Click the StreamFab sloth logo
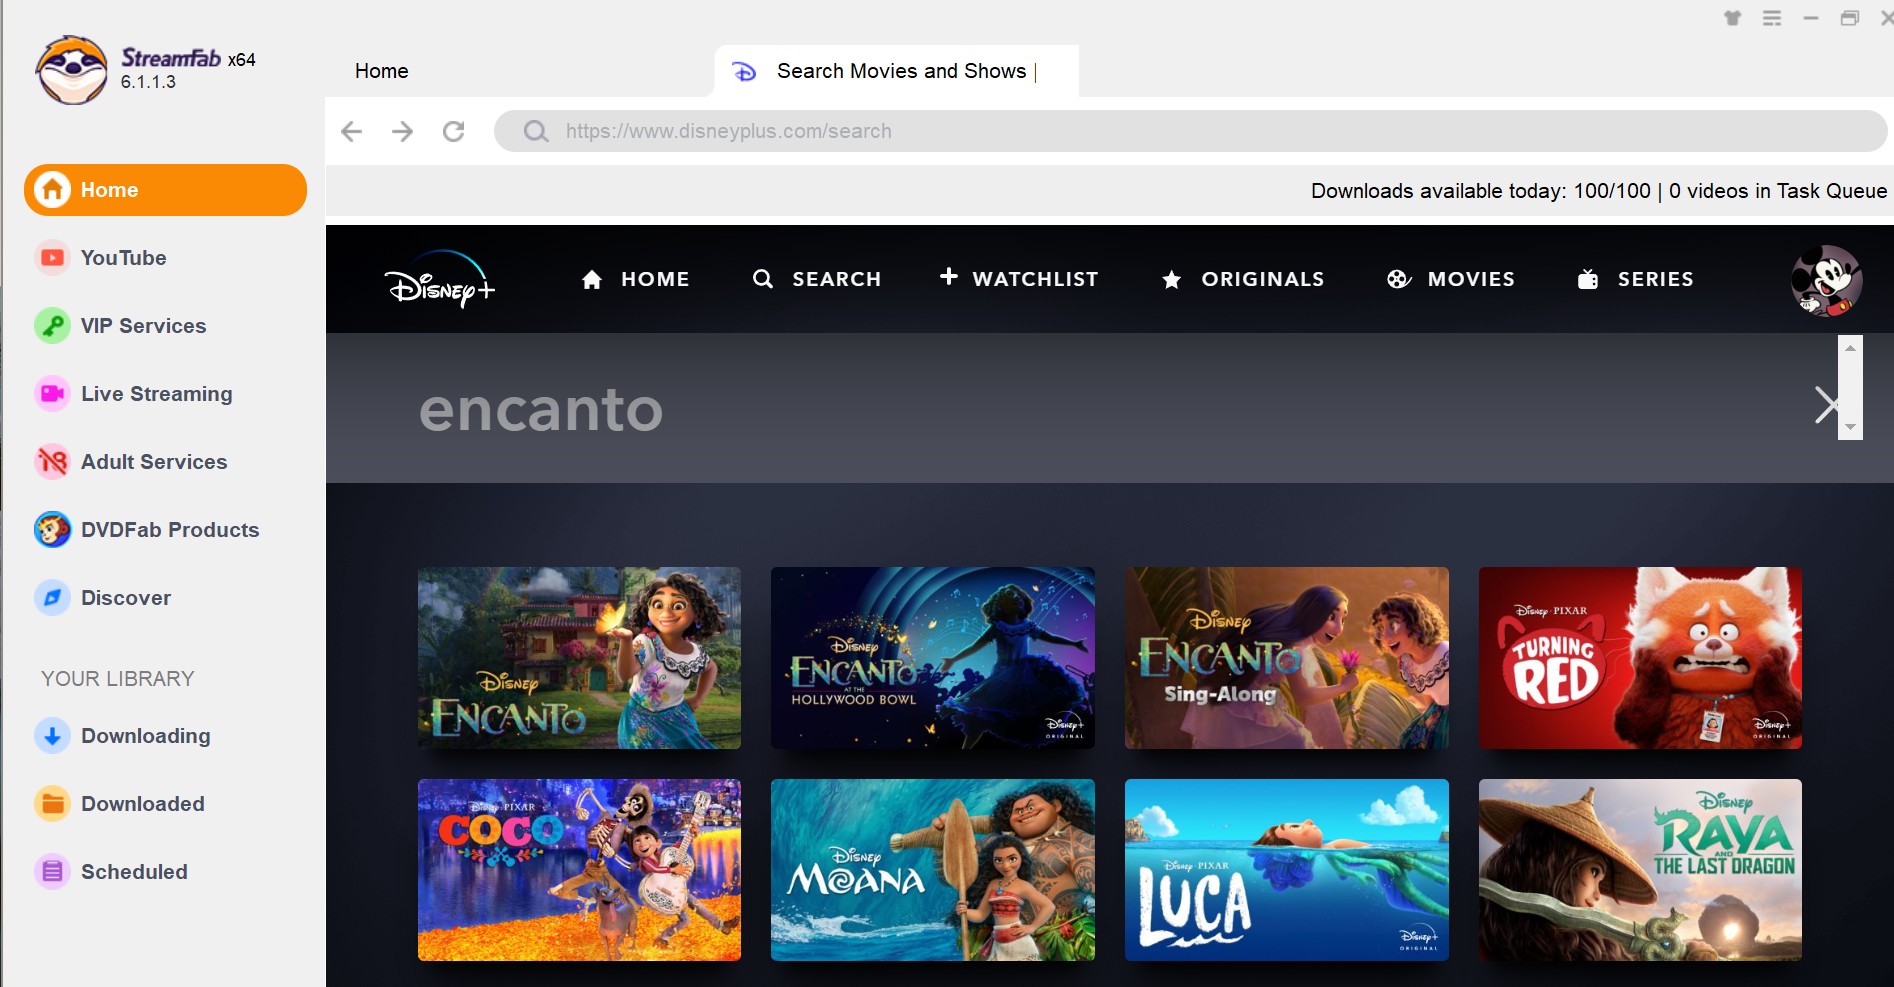The image size is (1894, 987). (x=71, y=70)
